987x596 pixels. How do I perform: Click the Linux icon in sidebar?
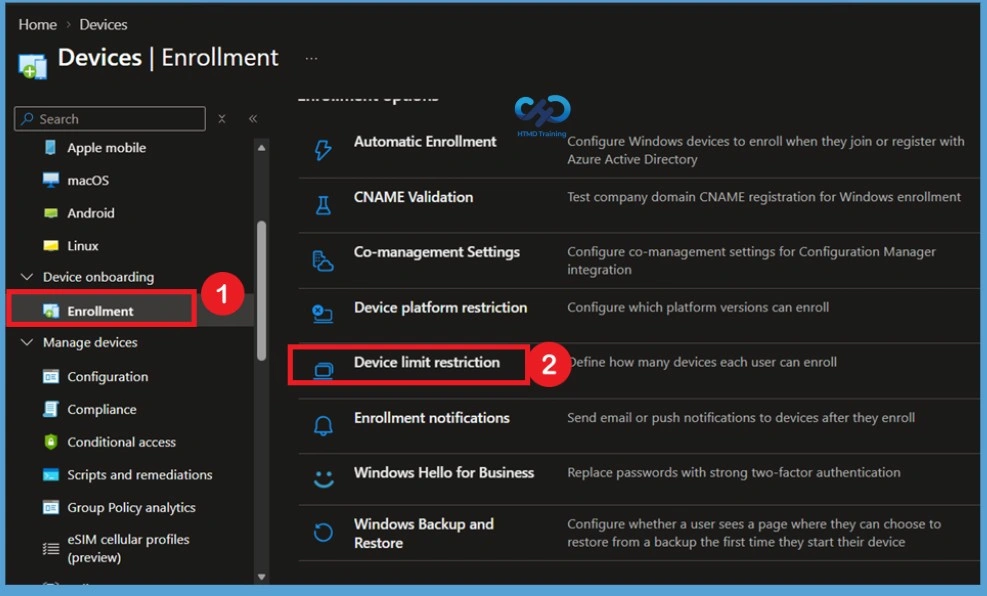click(x=50, y=245)
